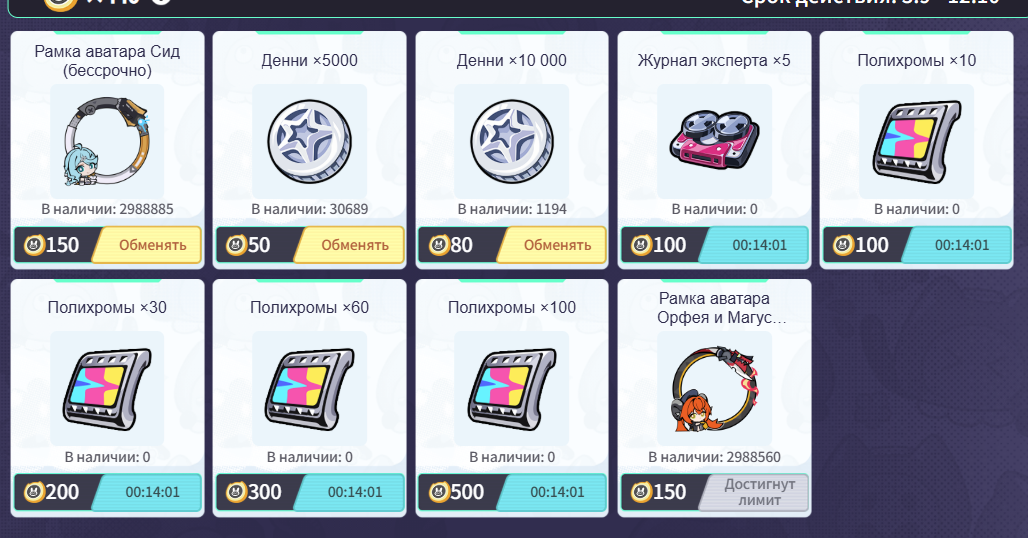Click the Журнал эксперта ×5 tape icon

pyautogui.click(x=714, y=140)
